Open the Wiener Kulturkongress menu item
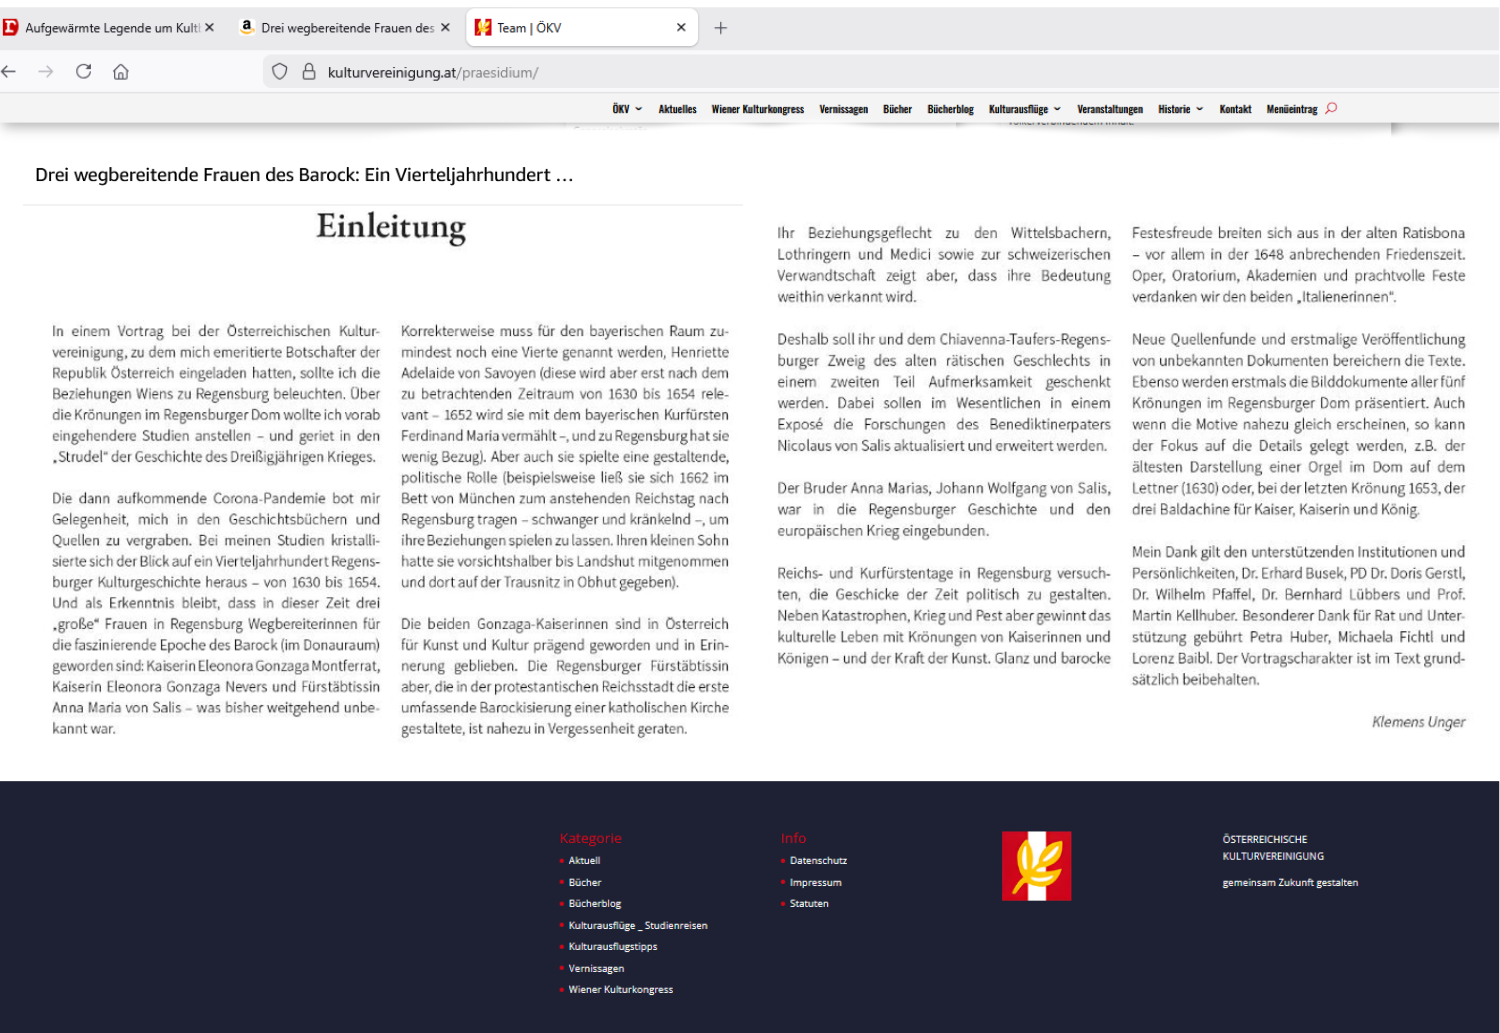 (757, 109)
